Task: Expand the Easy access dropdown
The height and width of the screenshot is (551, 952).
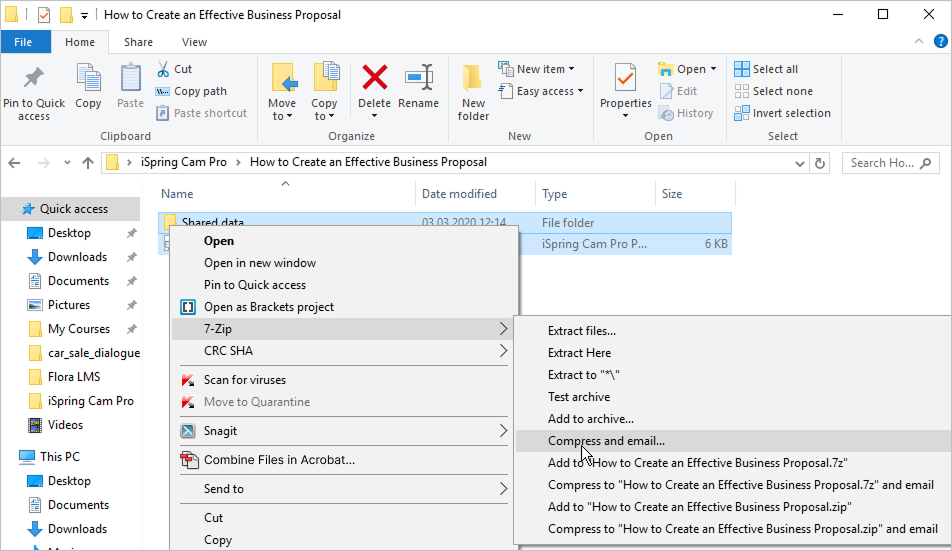Action: point(545,91)
